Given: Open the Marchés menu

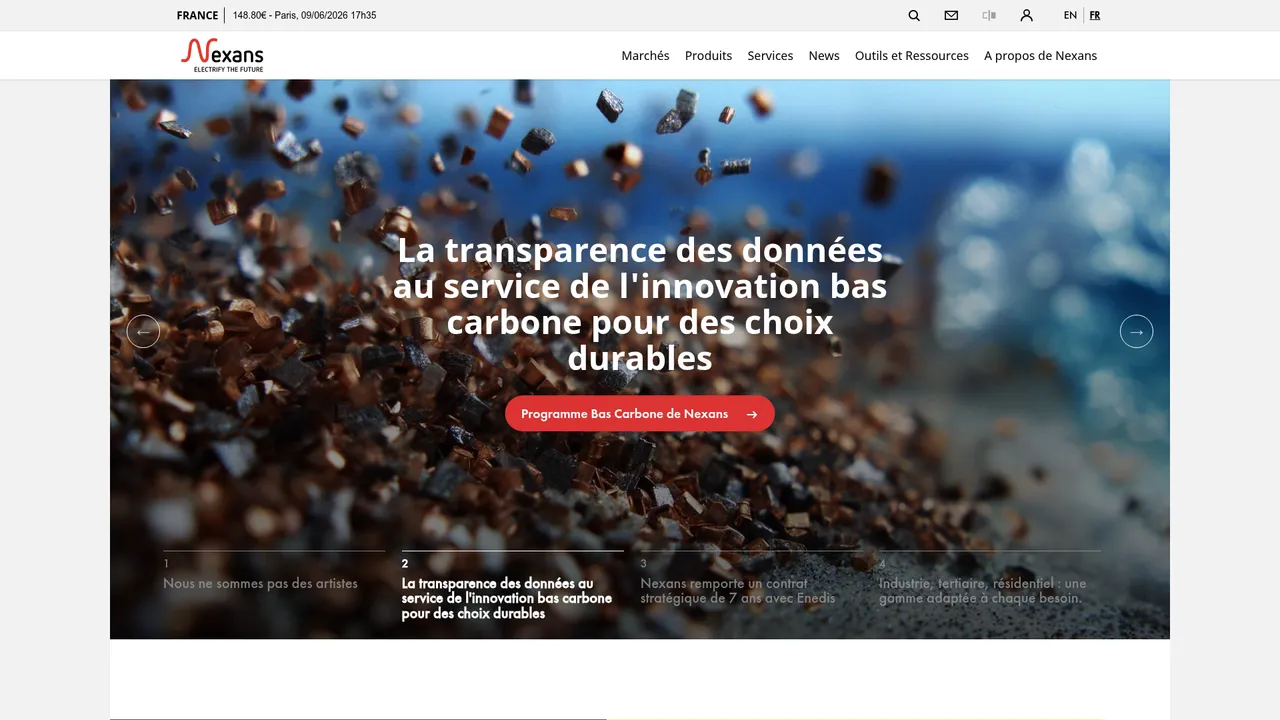Looking at the screenshot, I should click(x=645, y=56).
